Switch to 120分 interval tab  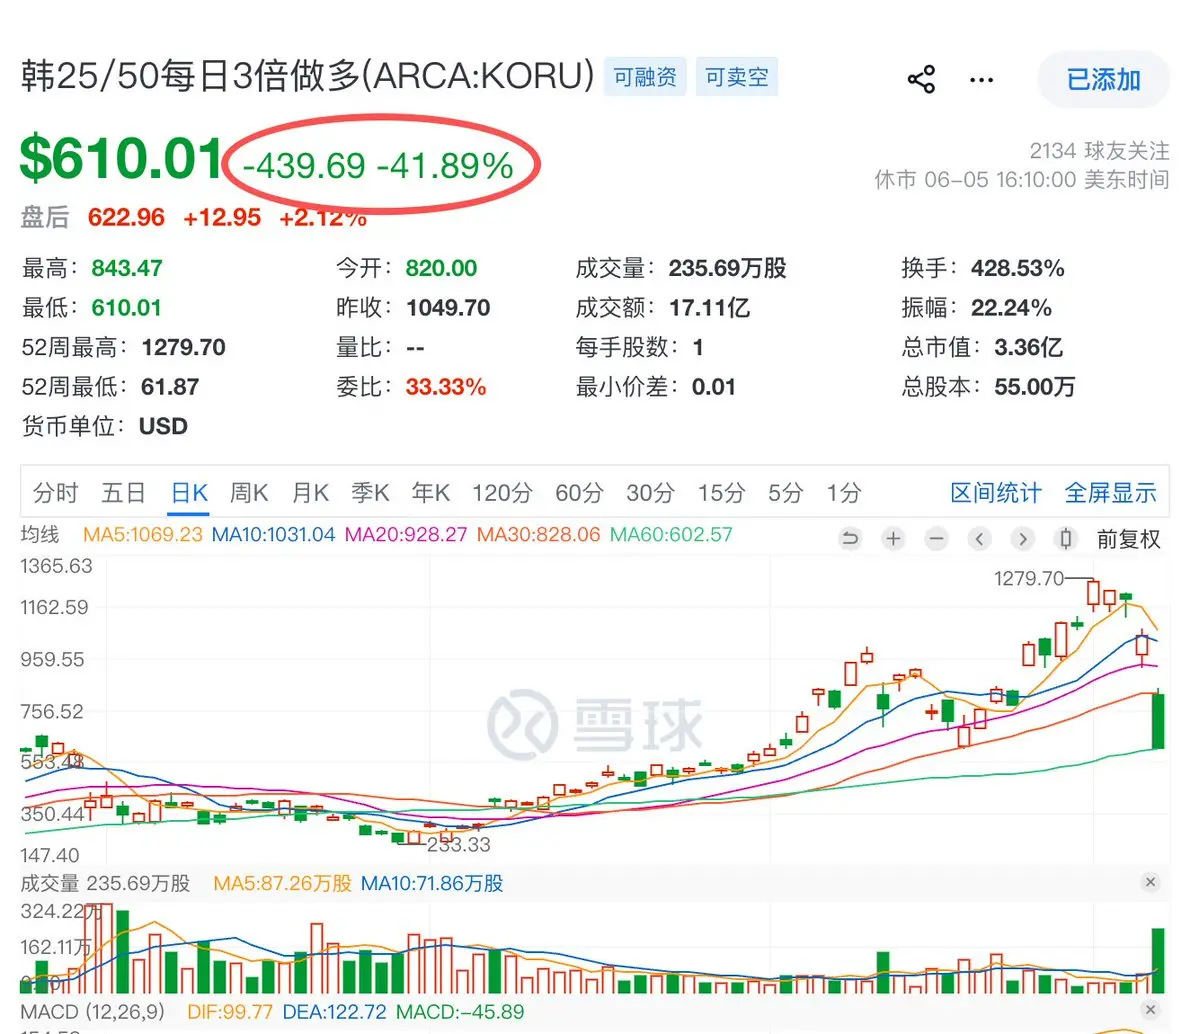(x=502, y=493)
